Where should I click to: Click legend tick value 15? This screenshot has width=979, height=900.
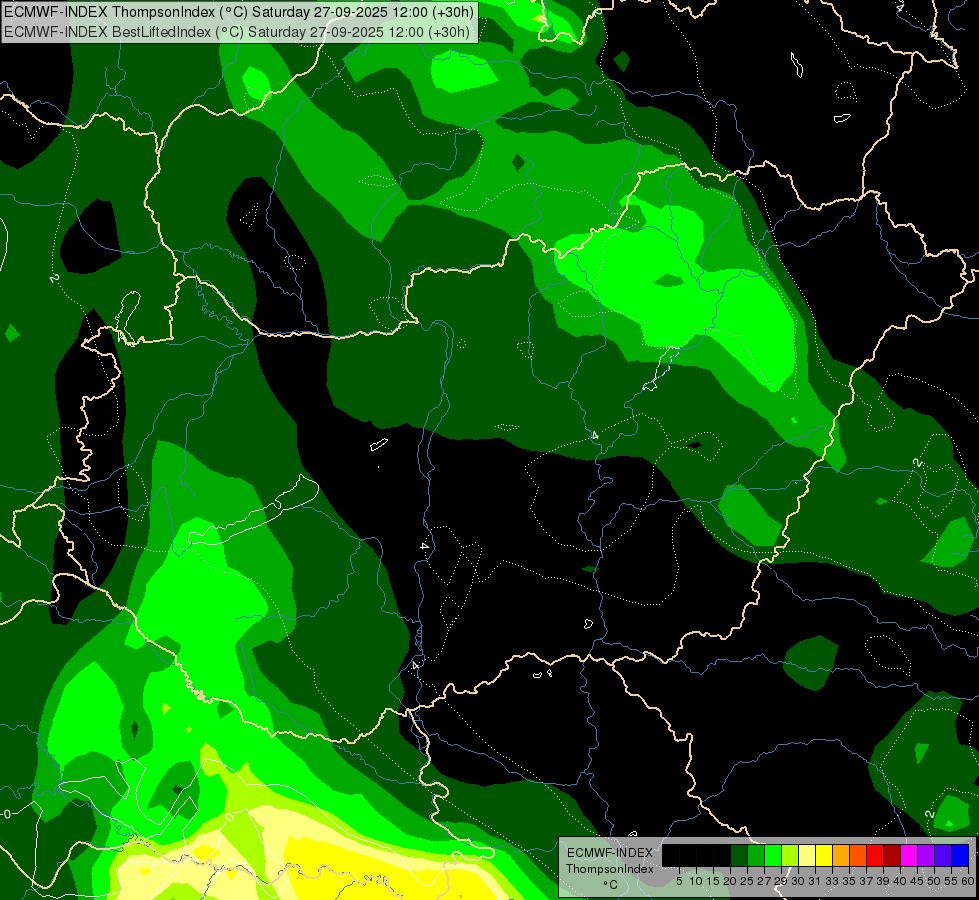coord(714,881)
